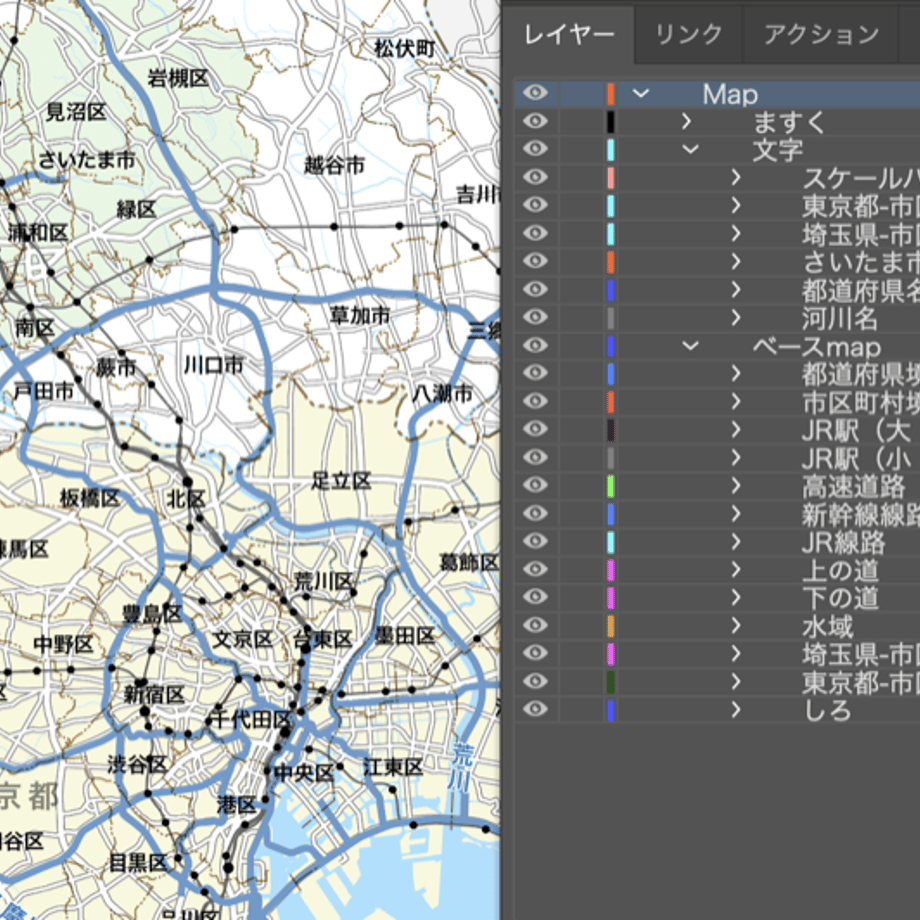Image resolution: width=920 pixels, height=920 pixels.
Task: Collapse the 文字 layer group
Action: (691, 150)
